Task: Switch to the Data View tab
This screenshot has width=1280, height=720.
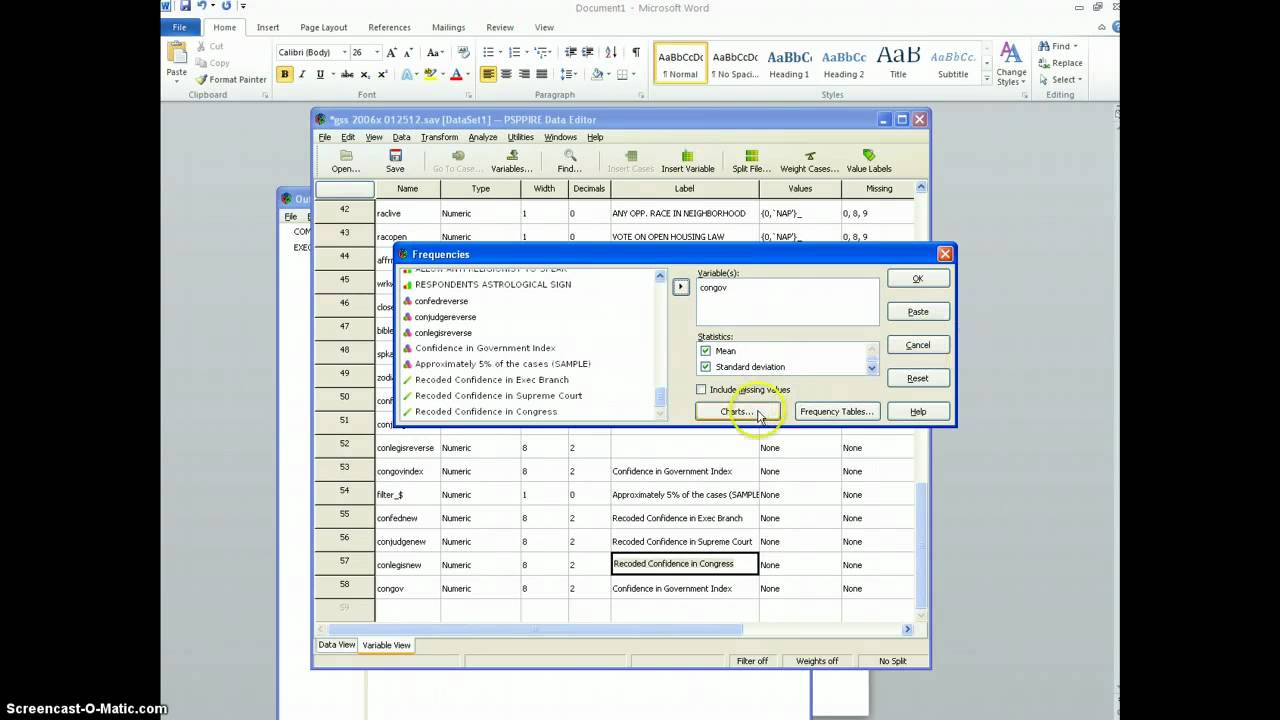Action: [x=337, y=645]
